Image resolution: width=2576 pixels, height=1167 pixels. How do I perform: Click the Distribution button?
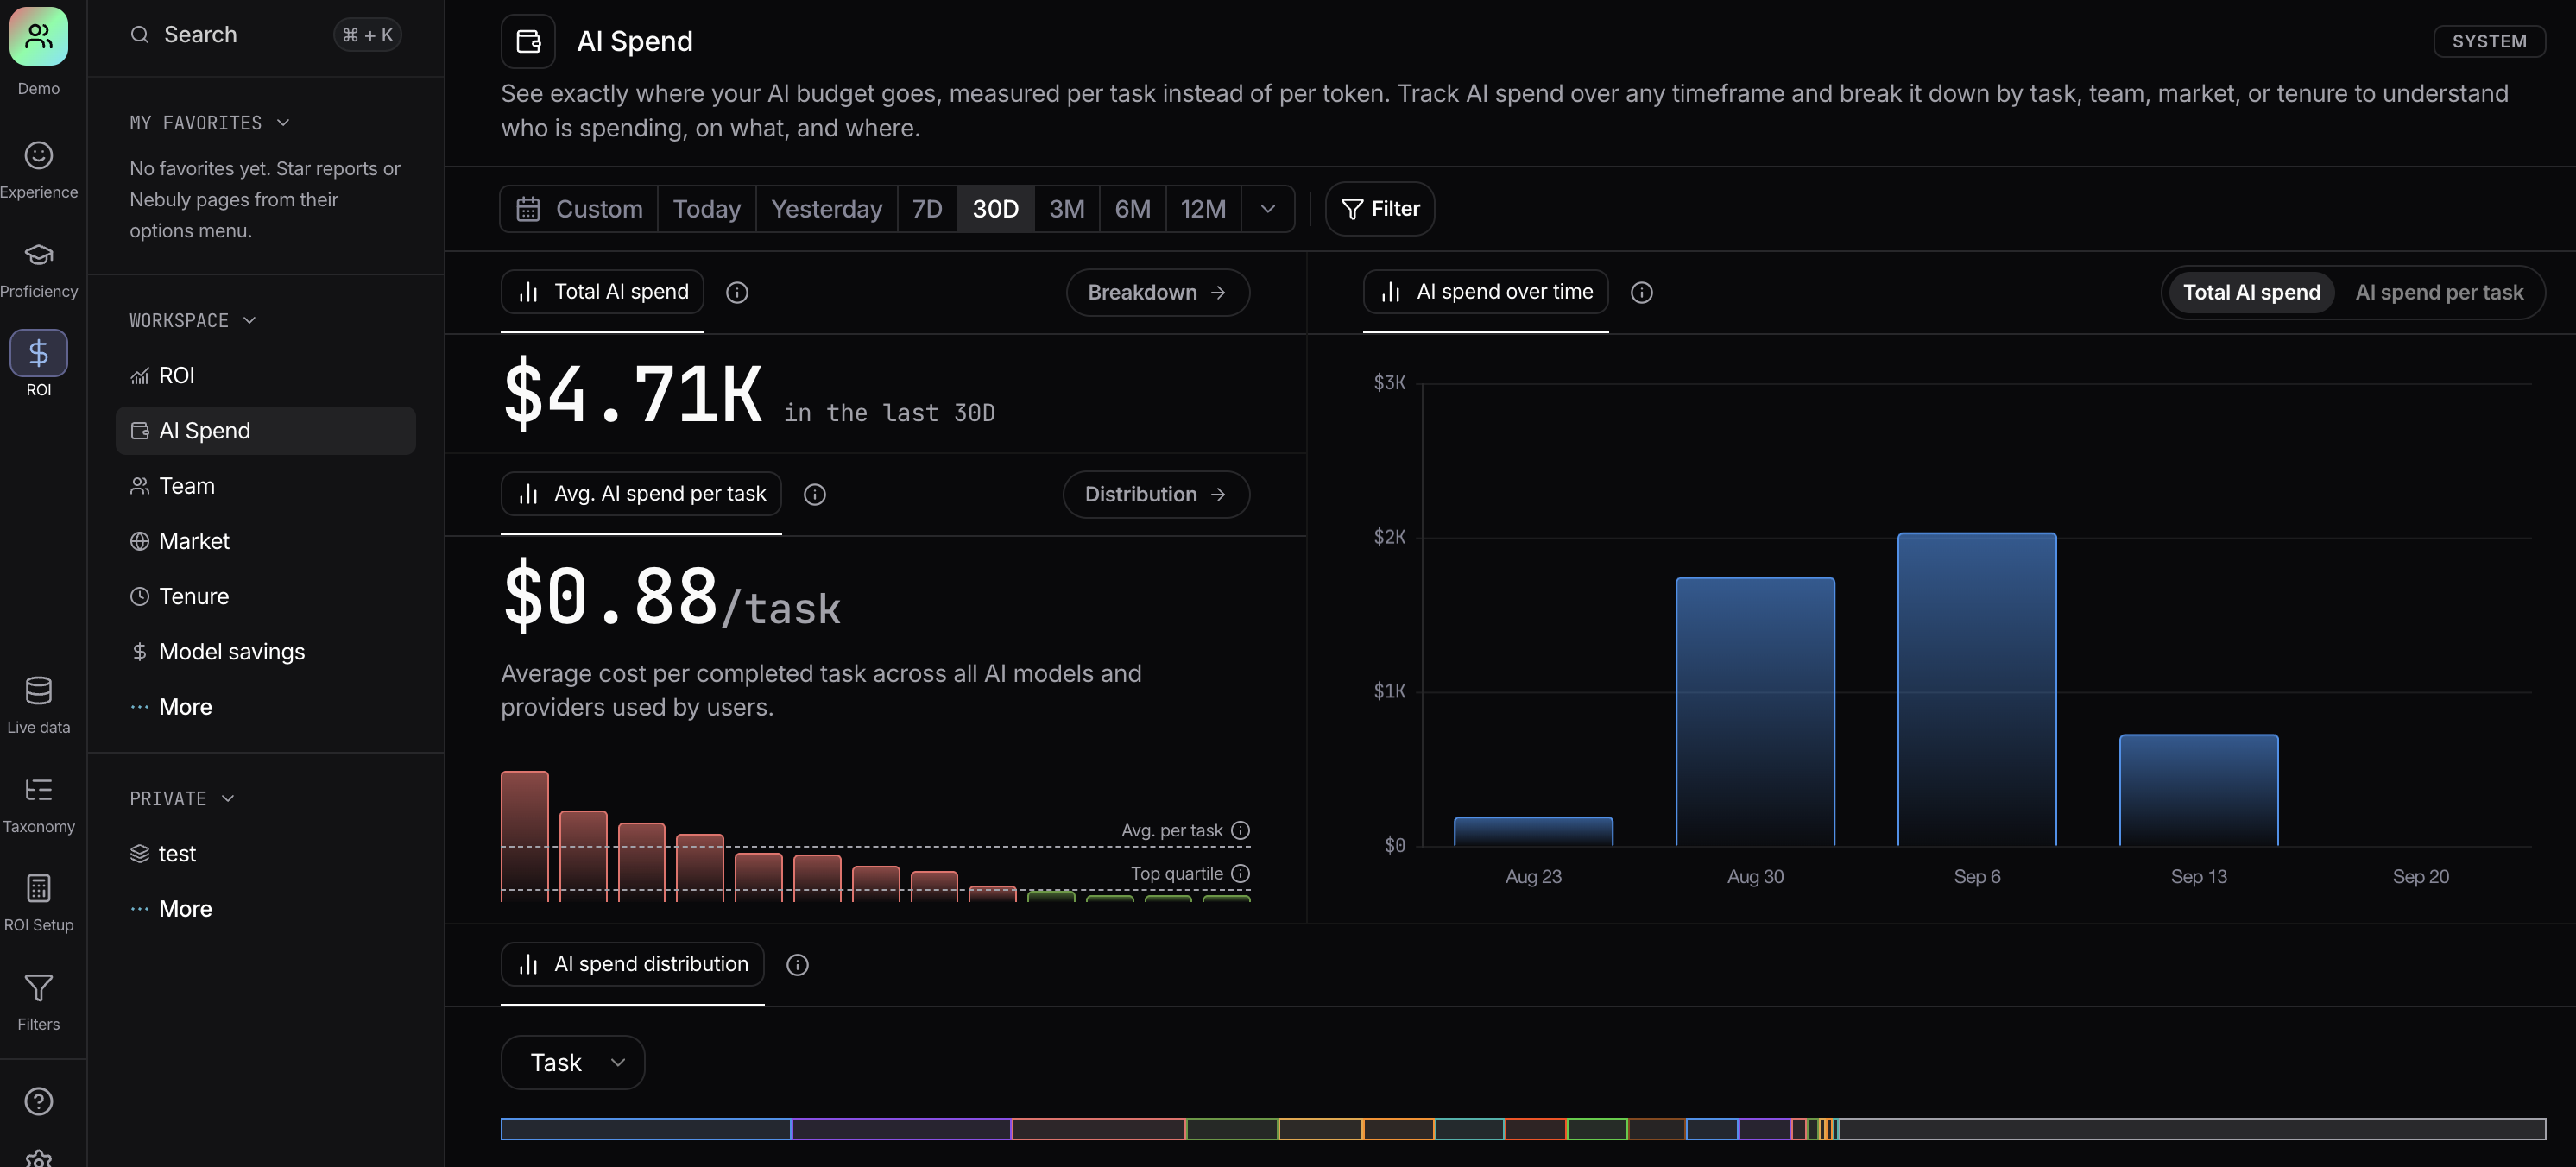(x=1155, y=494)
